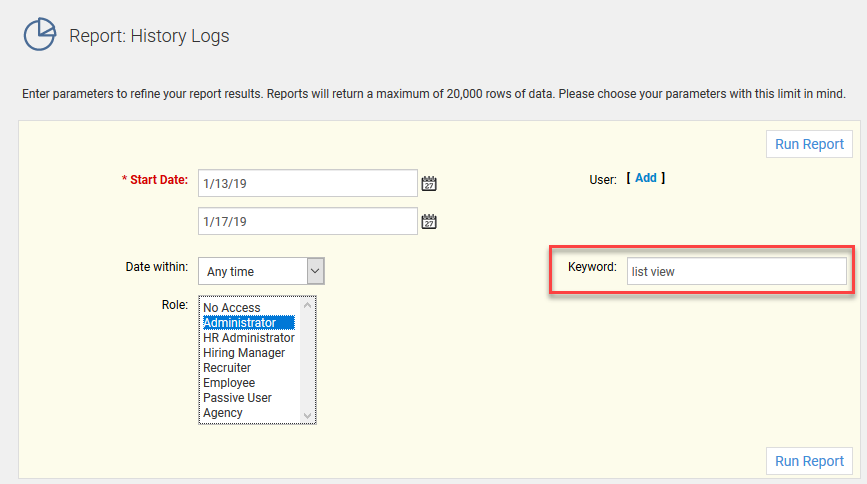
Task: Select Administrator in Role list
Action: tap(240, 323)
